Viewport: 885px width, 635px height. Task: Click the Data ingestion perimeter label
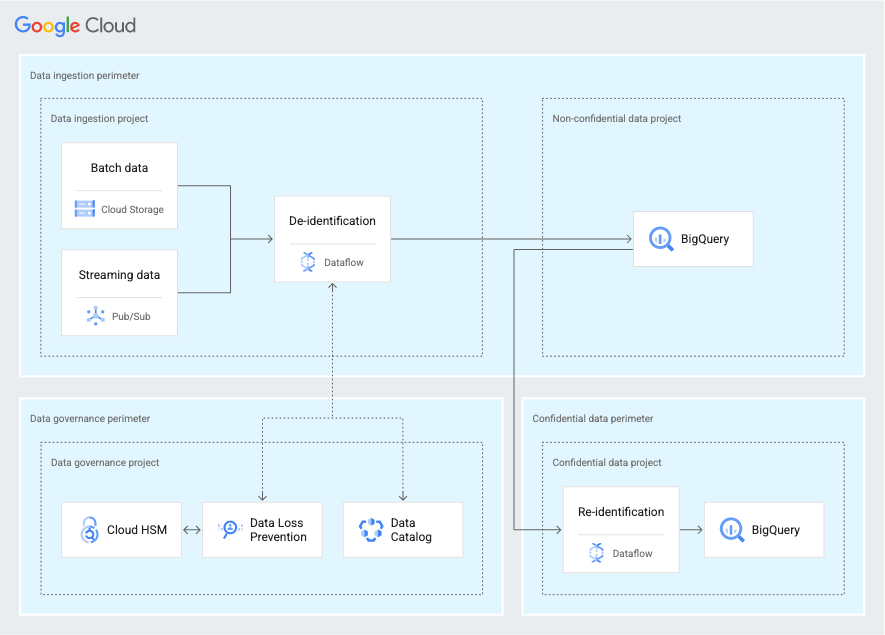84,75
